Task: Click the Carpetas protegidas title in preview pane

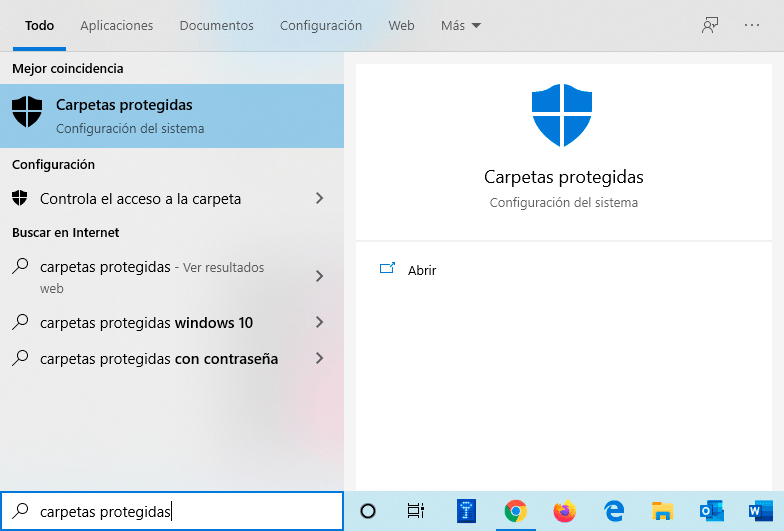Action: coord(564,178)
